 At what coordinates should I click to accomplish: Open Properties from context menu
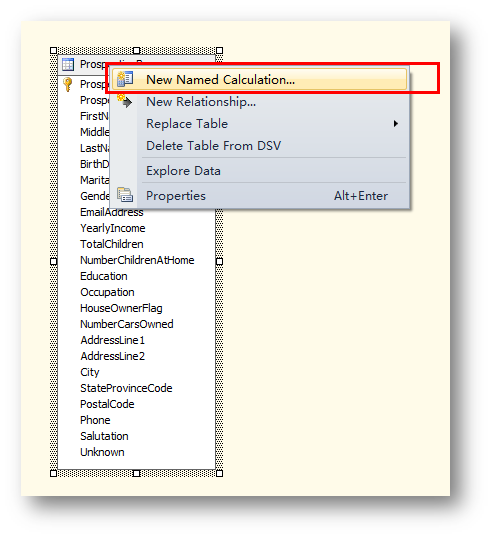point(260,196)
